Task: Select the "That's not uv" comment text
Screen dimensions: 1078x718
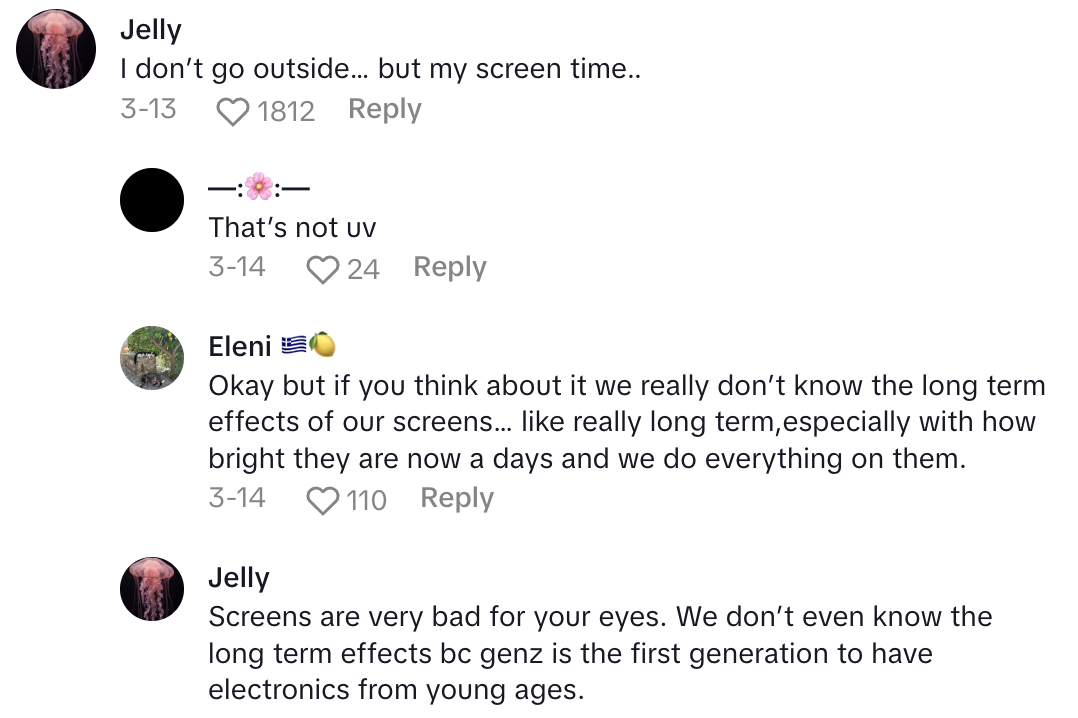Action: tap(292, 228)
